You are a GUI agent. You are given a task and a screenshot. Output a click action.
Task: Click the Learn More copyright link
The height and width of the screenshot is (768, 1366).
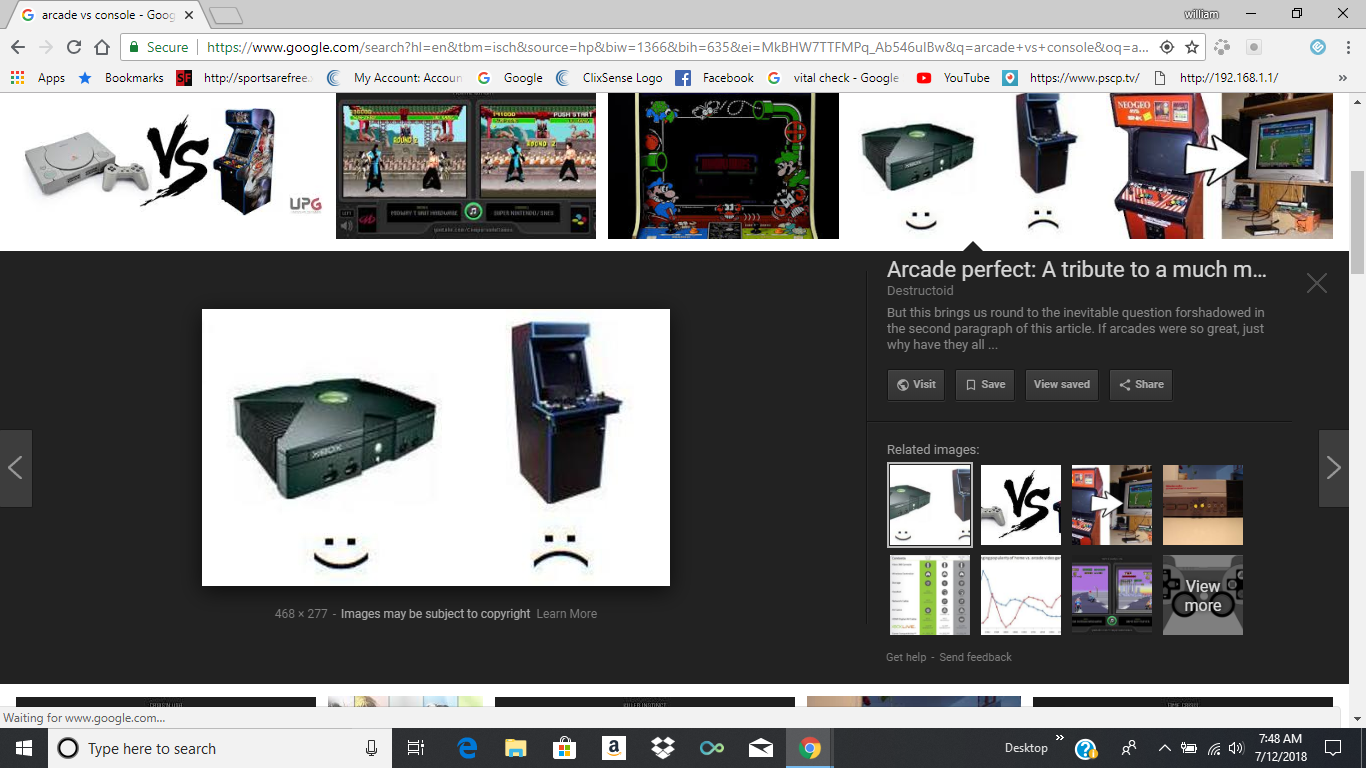(x=567, y=614)
